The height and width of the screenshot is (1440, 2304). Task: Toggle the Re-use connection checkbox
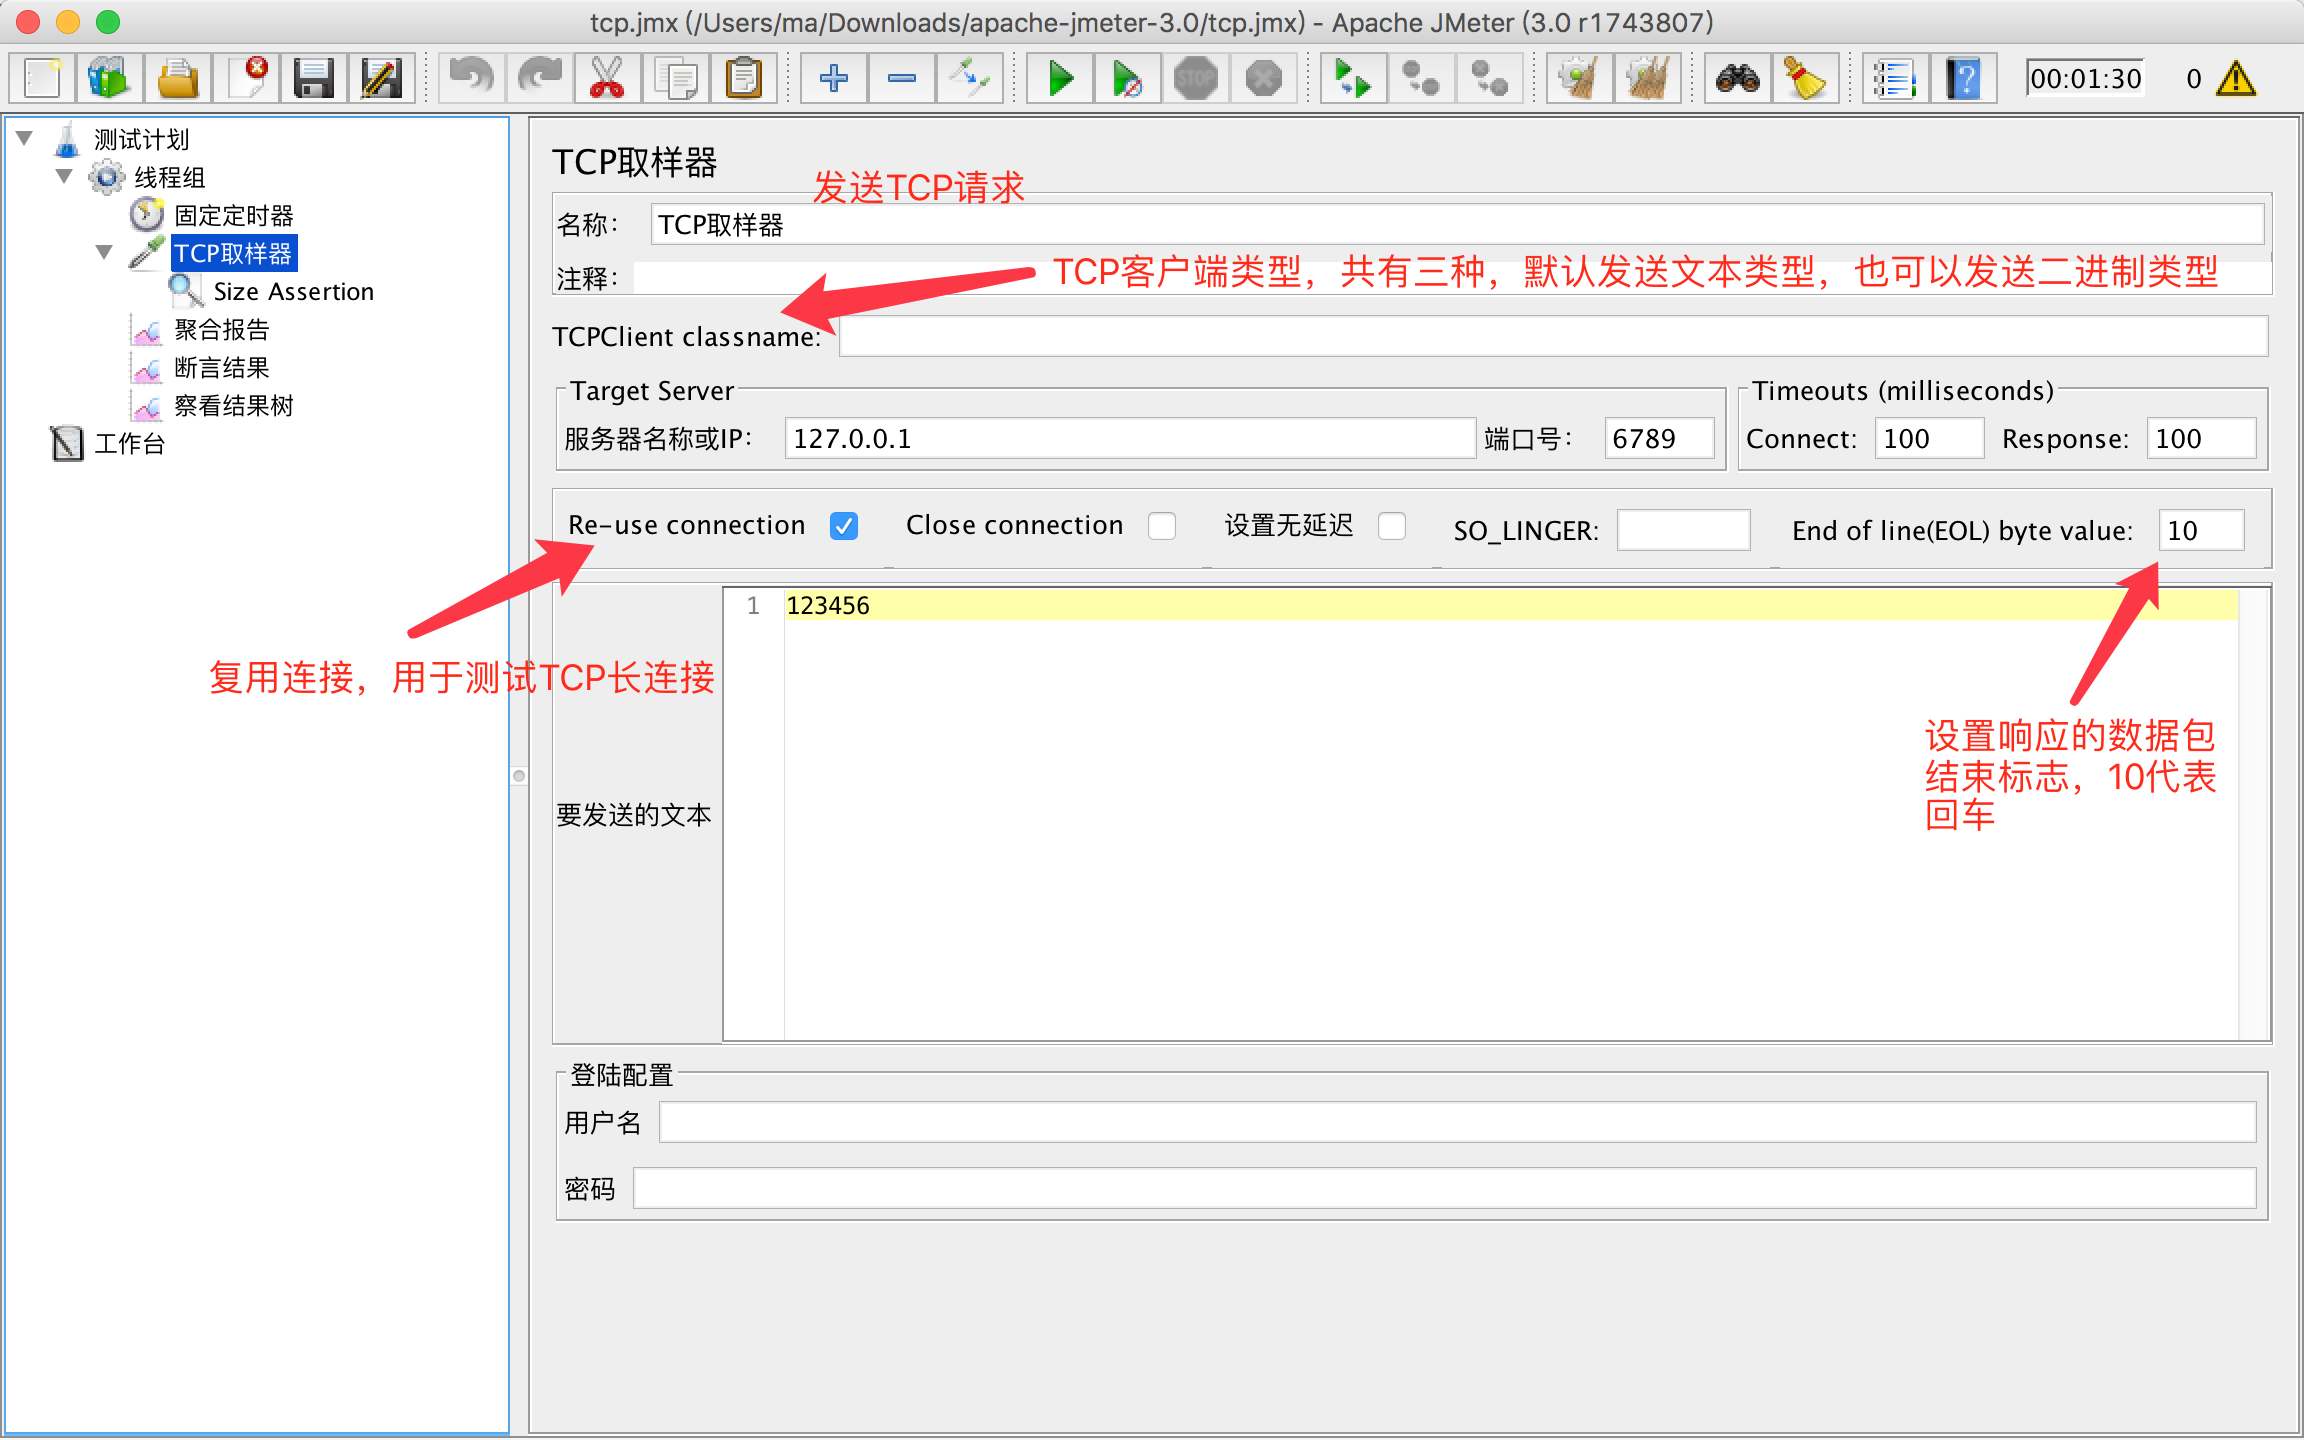coord(844,526)
